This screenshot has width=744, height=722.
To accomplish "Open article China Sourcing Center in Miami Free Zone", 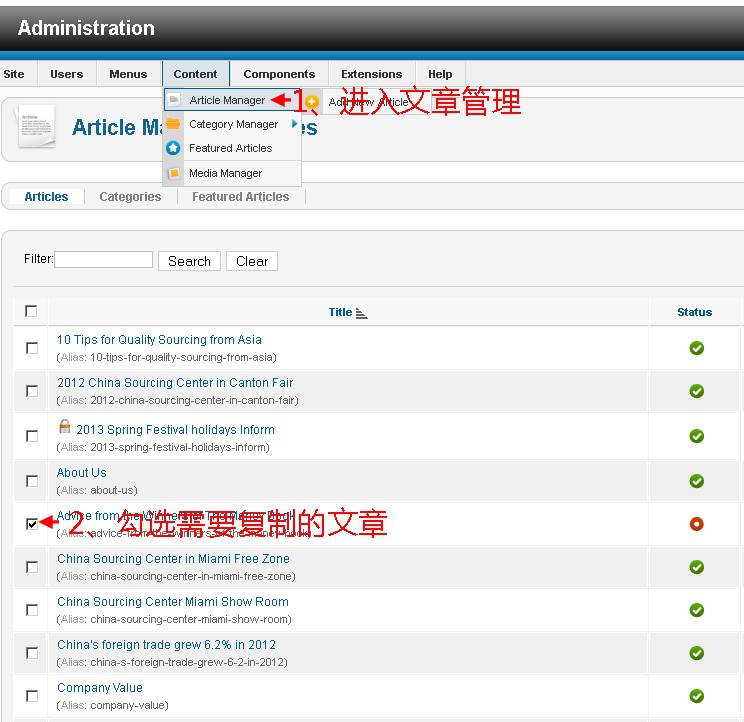I will pos(173,559).
